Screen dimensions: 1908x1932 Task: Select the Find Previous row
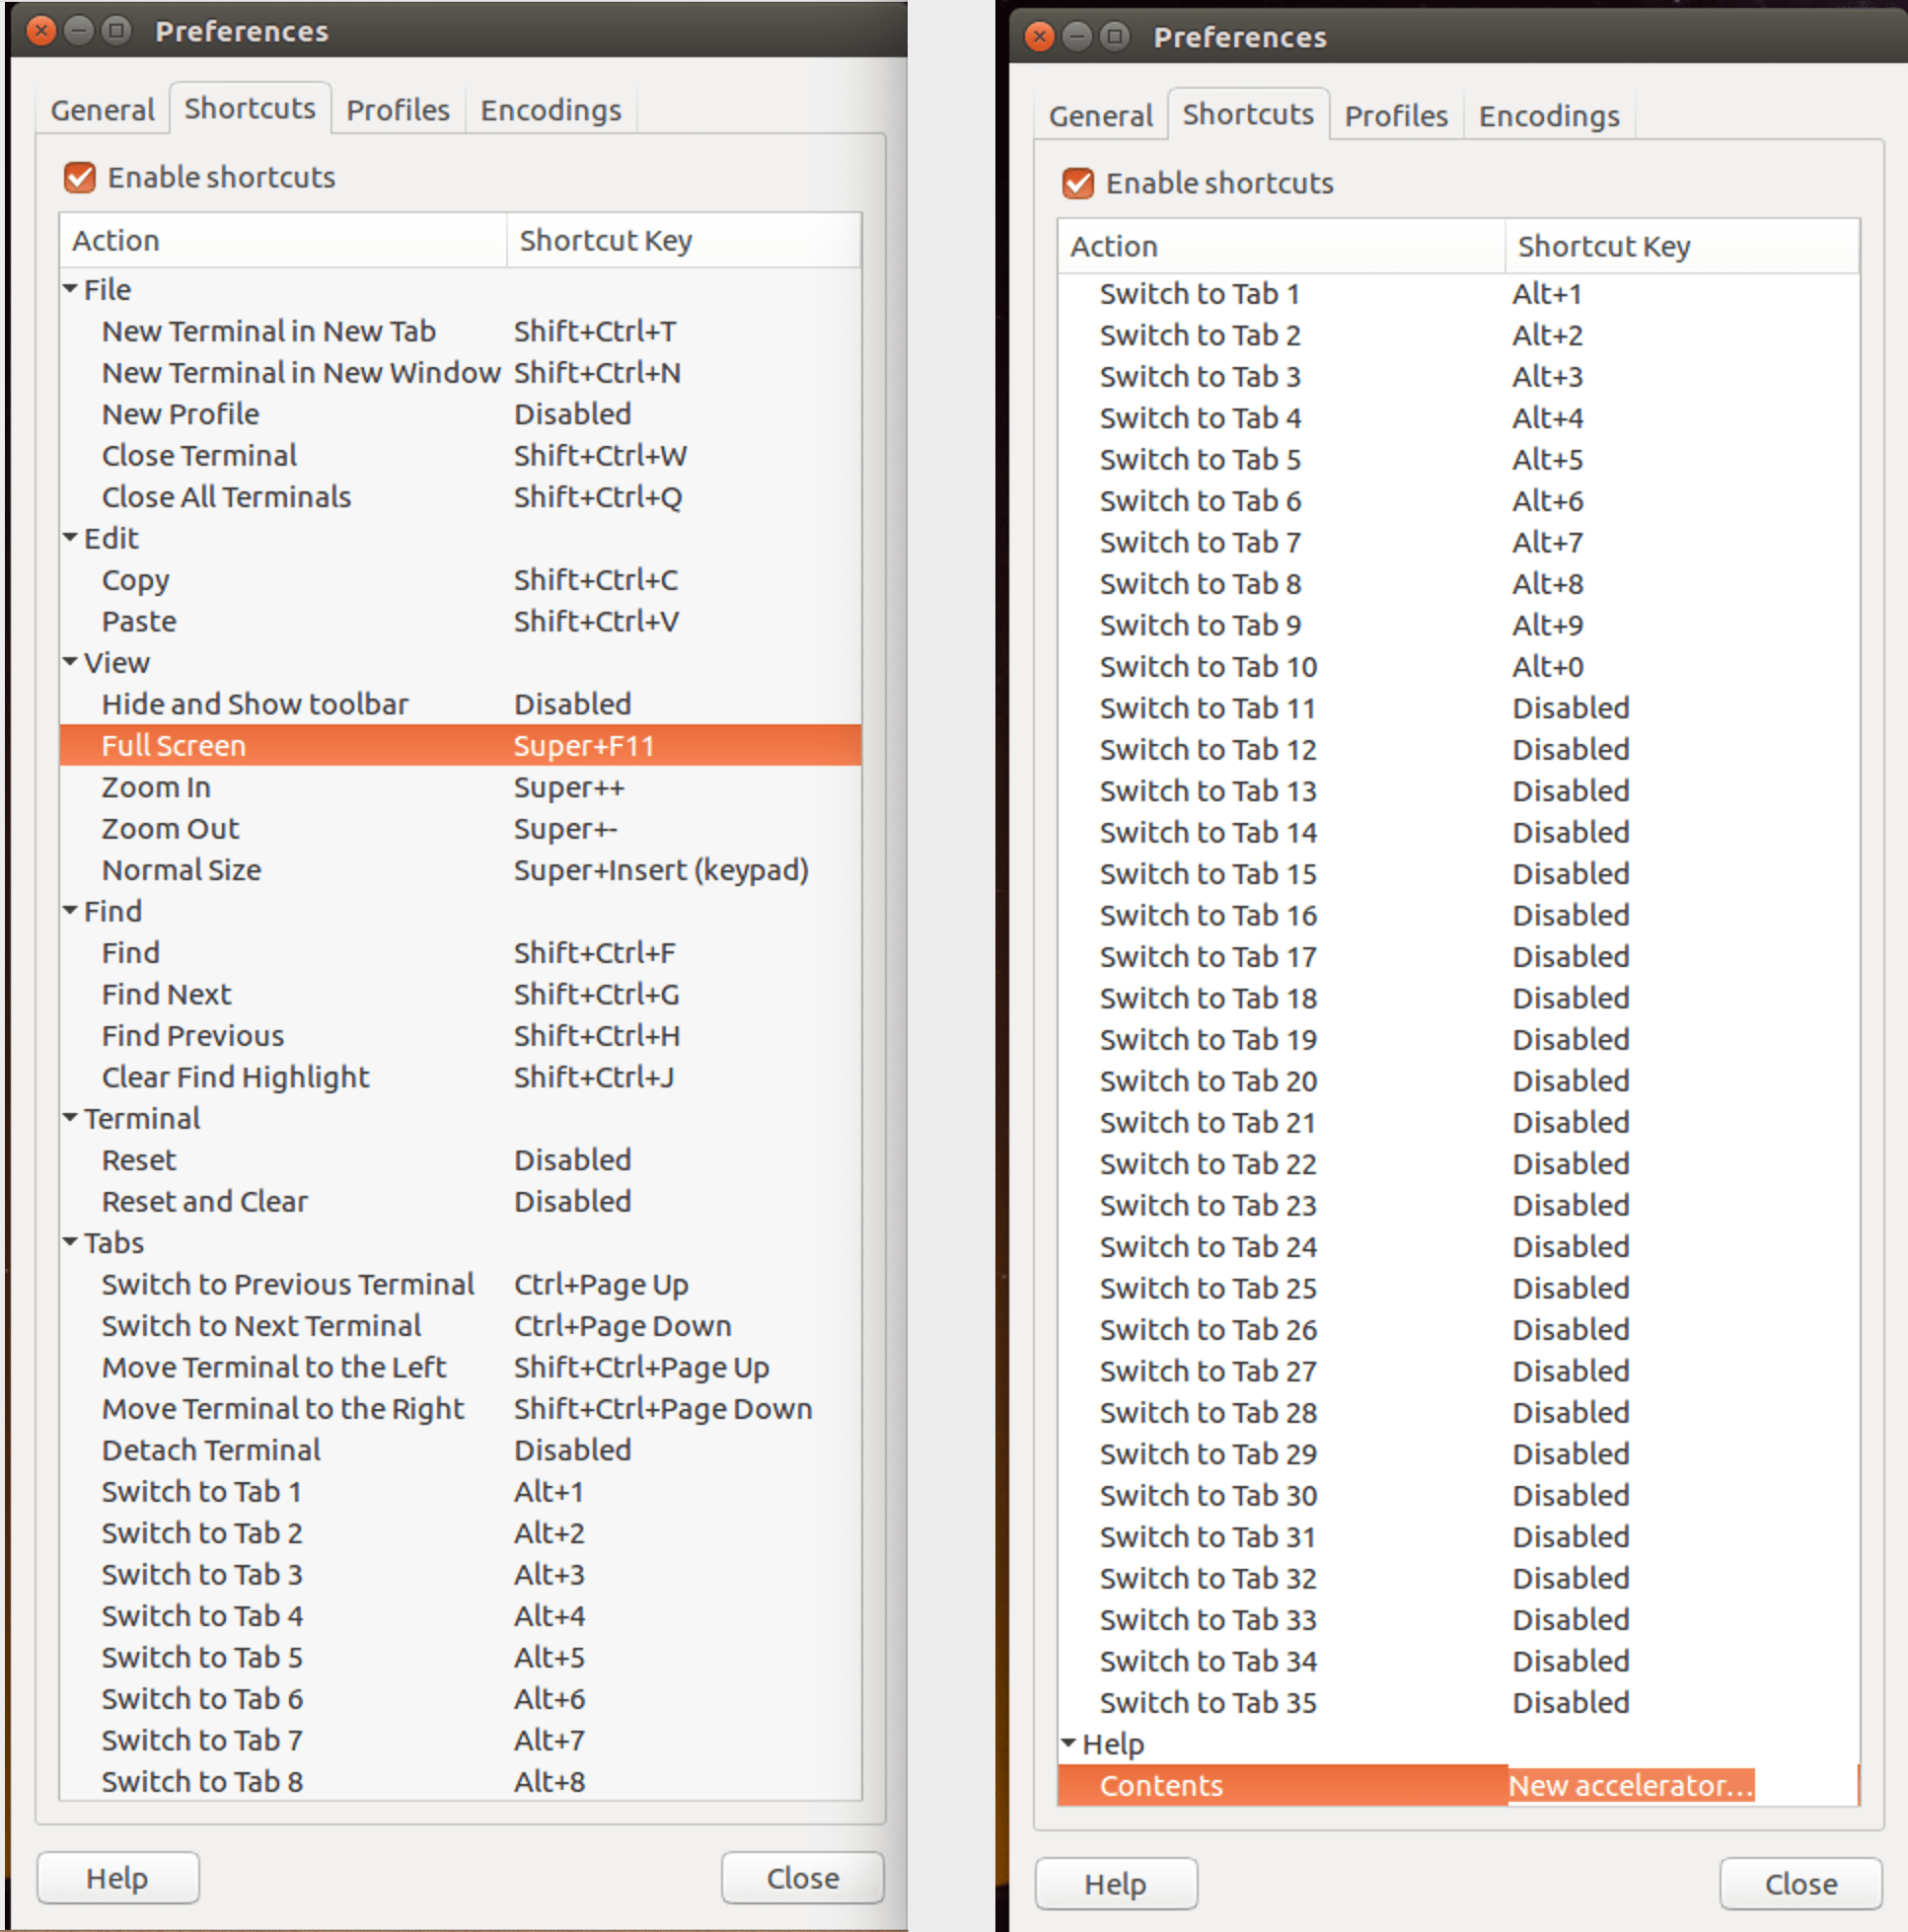click(x=460, y=1036)
